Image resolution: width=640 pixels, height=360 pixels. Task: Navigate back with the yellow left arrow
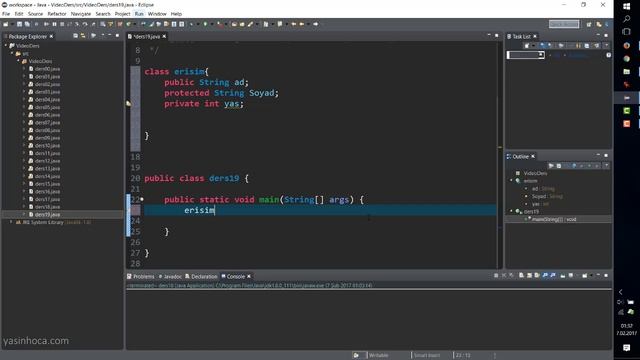click(302, 24)
